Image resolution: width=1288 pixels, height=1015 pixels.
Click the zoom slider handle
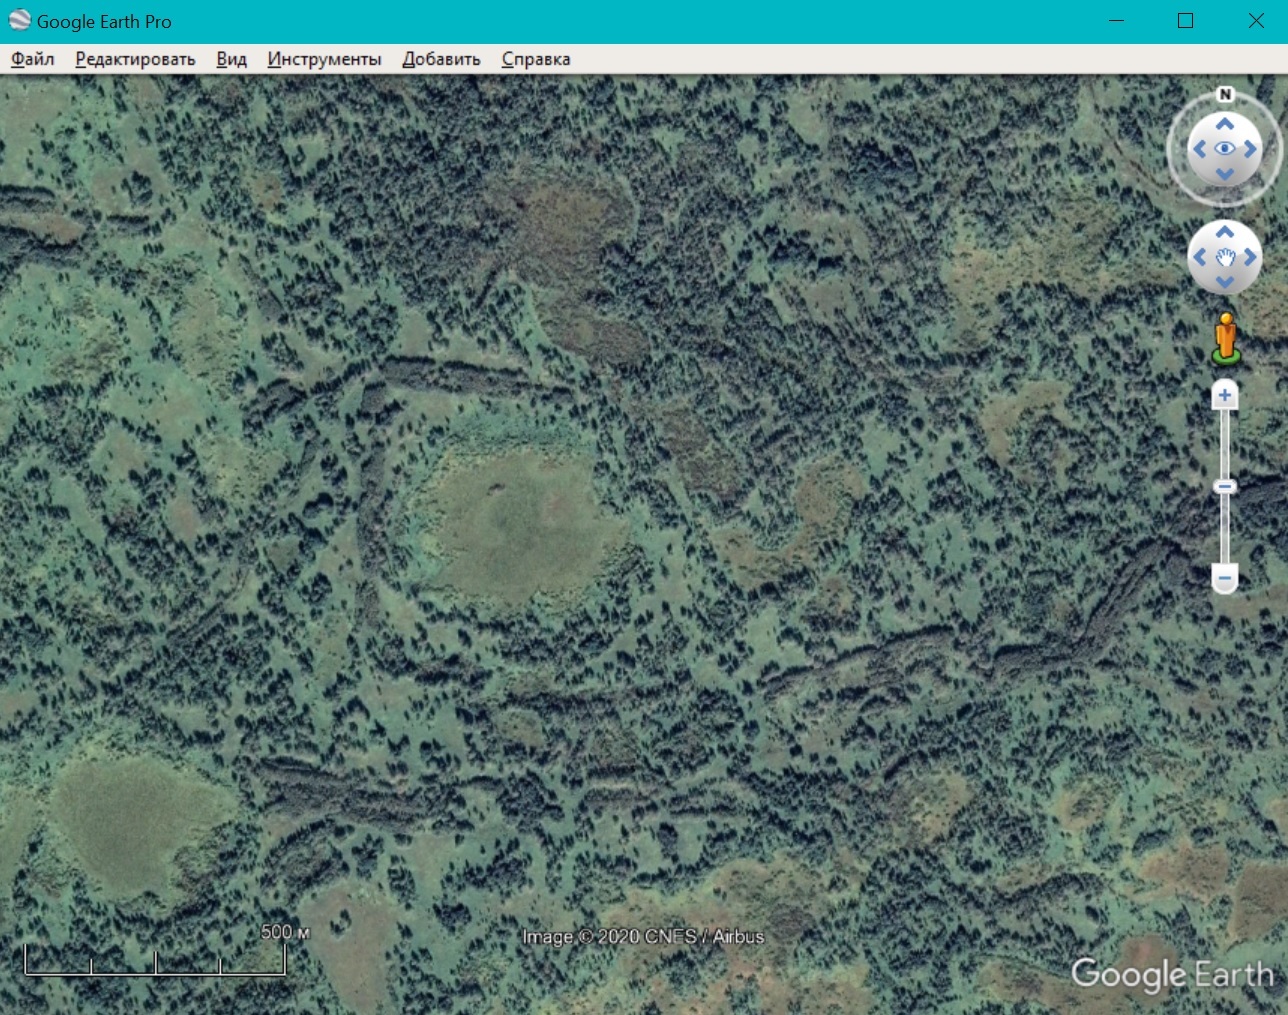[1225, 487]
